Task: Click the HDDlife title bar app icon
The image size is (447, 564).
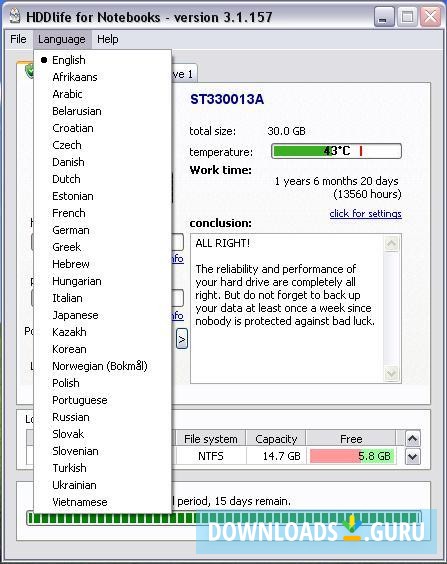Action: tap(14, 16)
